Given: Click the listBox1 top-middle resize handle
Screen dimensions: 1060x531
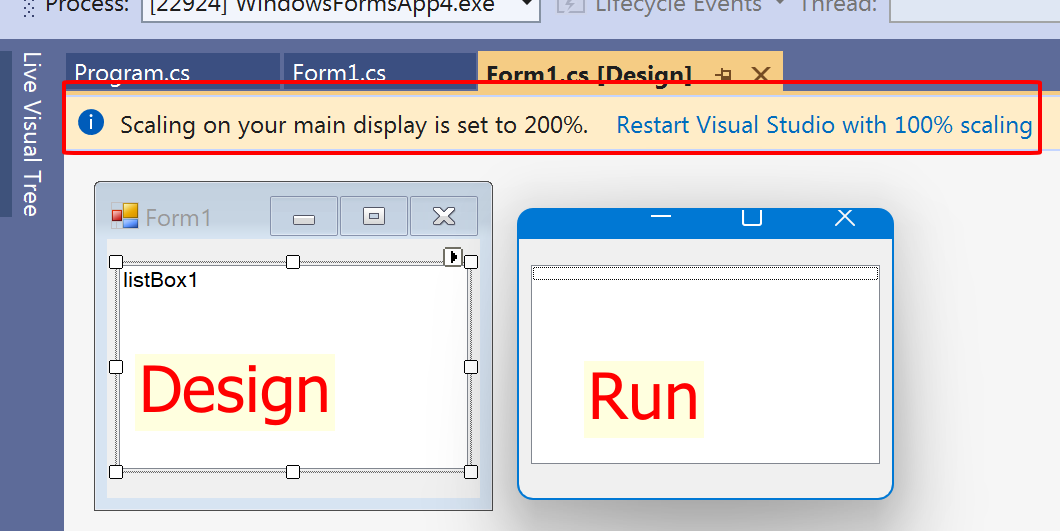Looking at the screenshot, I should pyautogui.click(x=293, y=262).
